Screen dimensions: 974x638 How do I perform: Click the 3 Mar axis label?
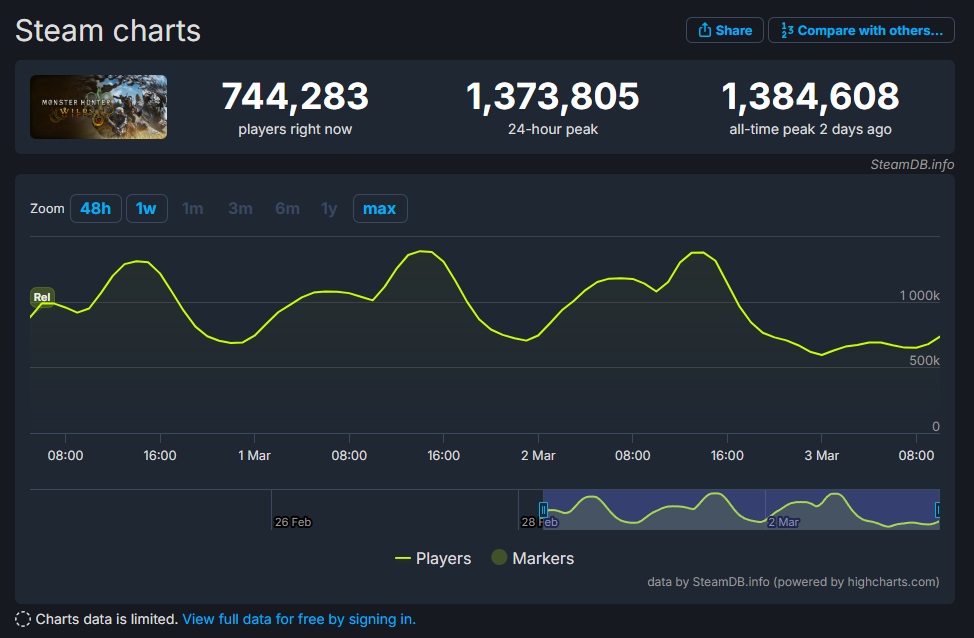click(821, 455)
